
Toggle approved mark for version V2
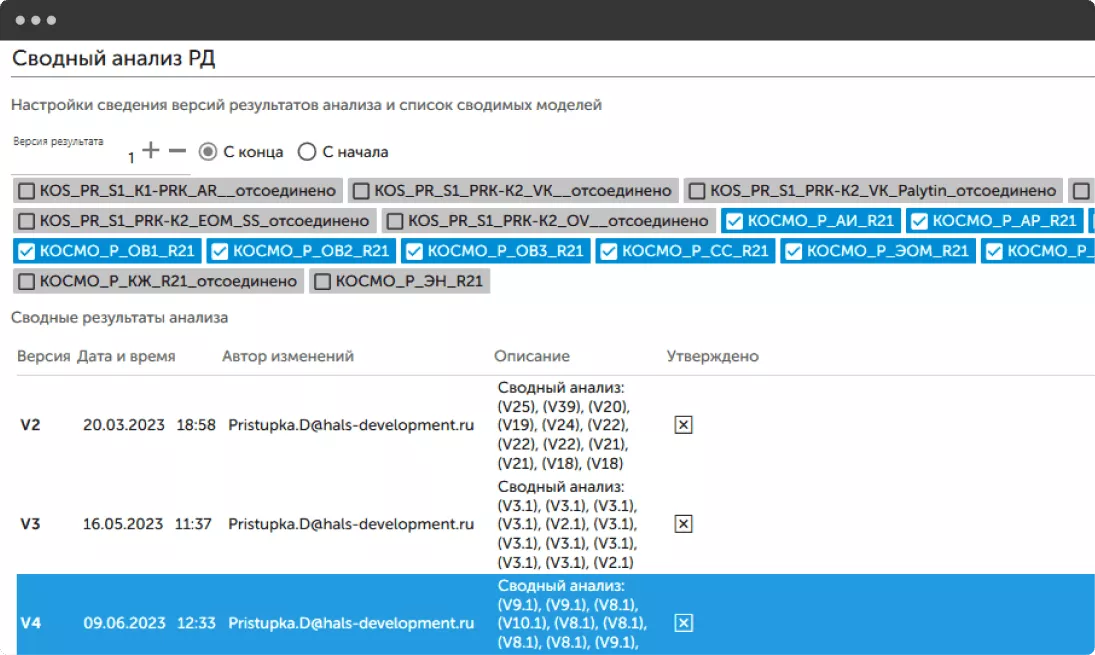pyautogui.click(x=683, y=425)
